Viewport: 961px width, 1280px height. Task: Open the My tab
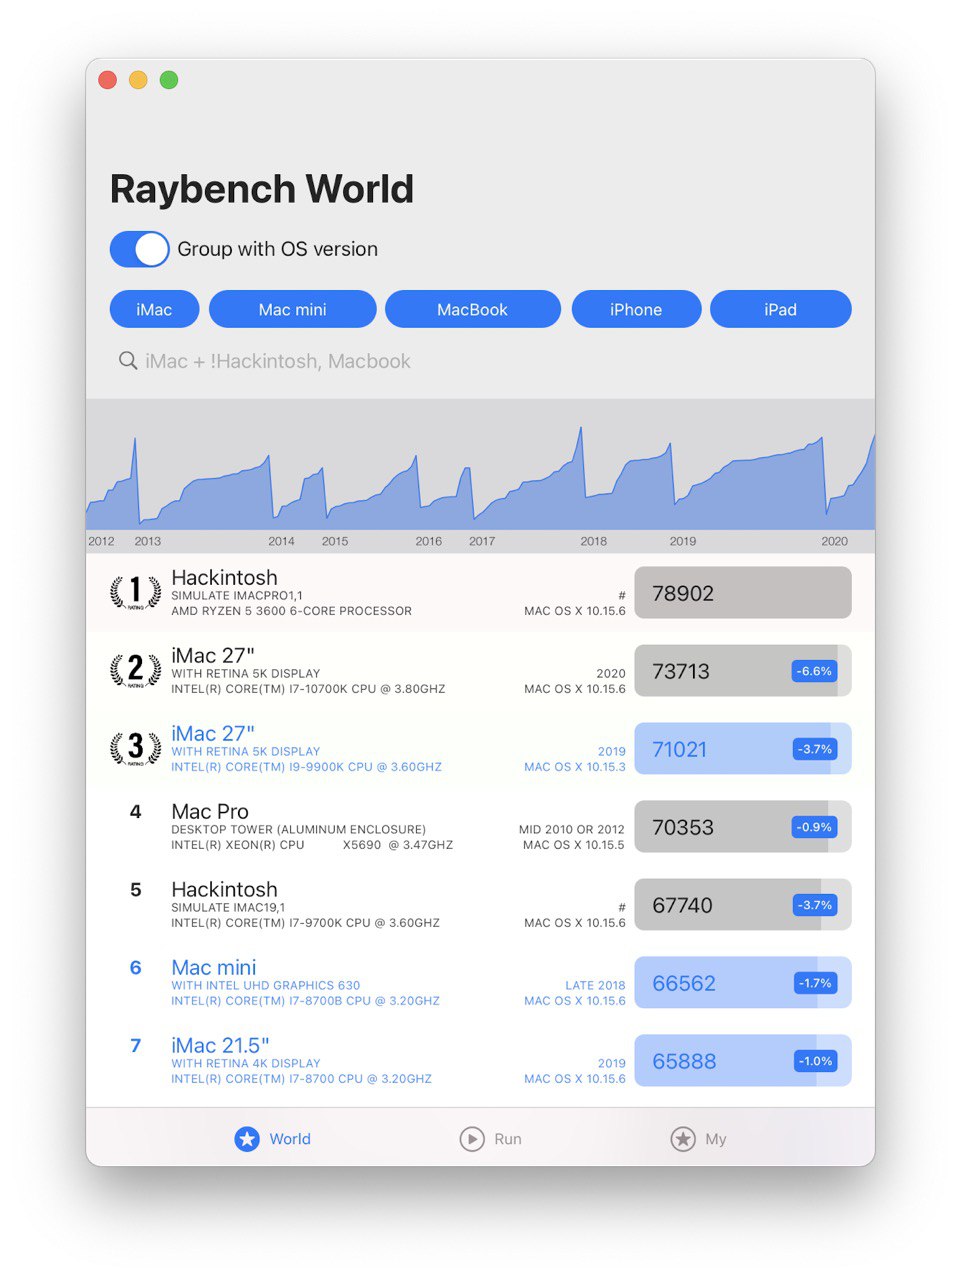pyautogui.click(x=698, y=1139)
